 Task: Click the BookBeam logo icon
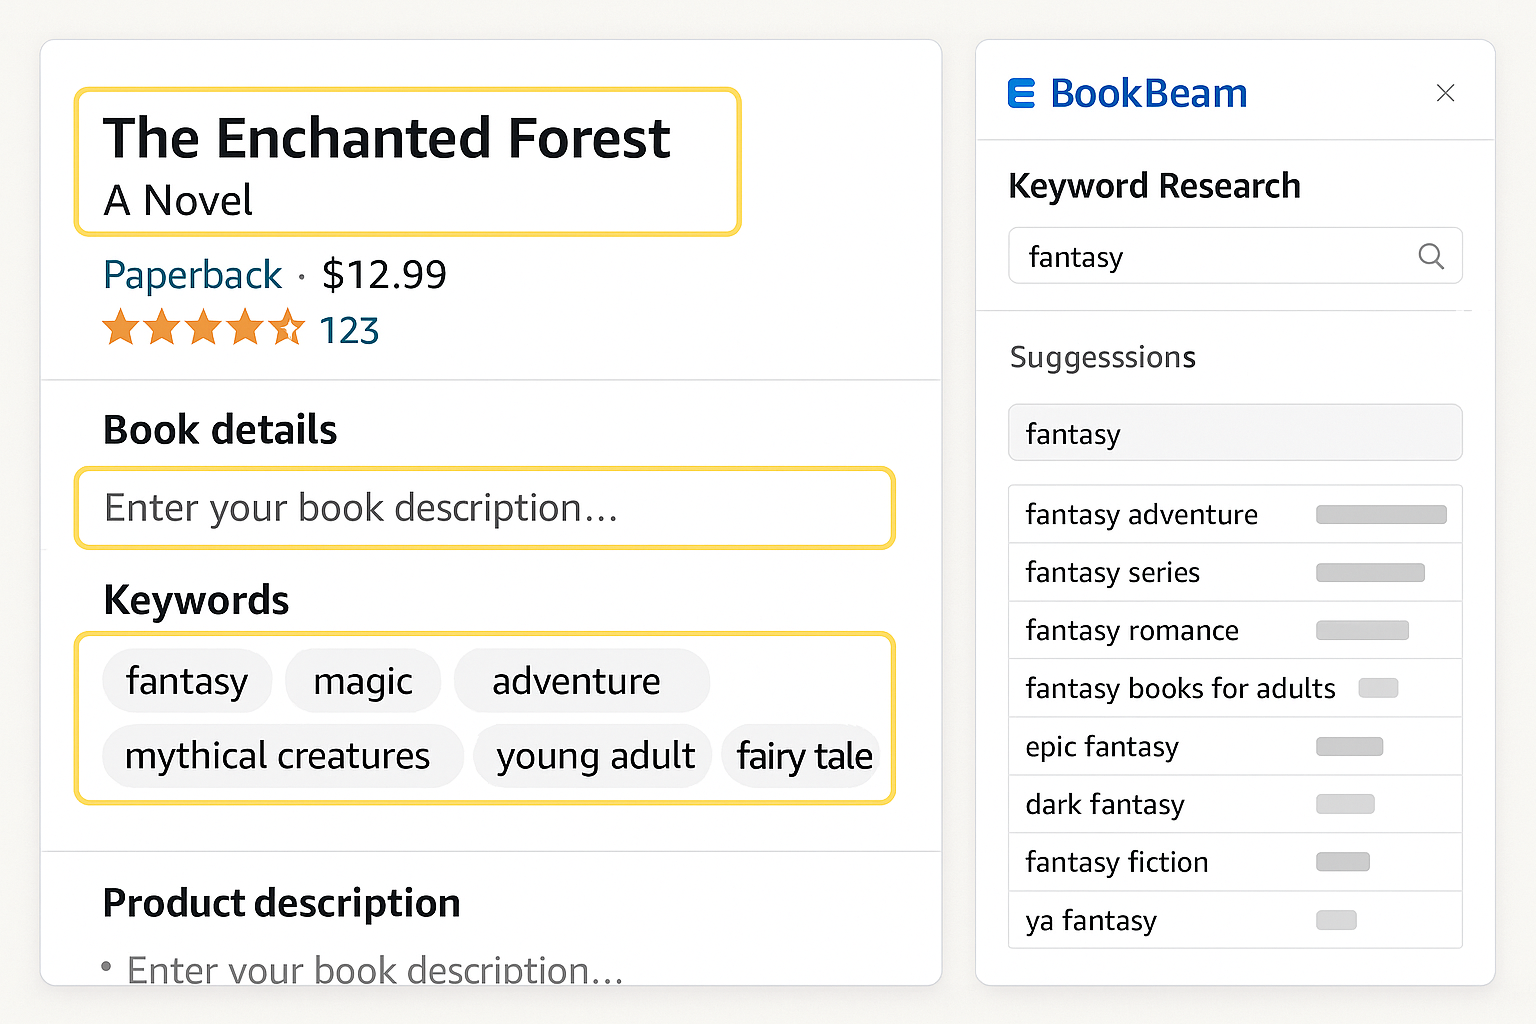(x=1020, y=93)
